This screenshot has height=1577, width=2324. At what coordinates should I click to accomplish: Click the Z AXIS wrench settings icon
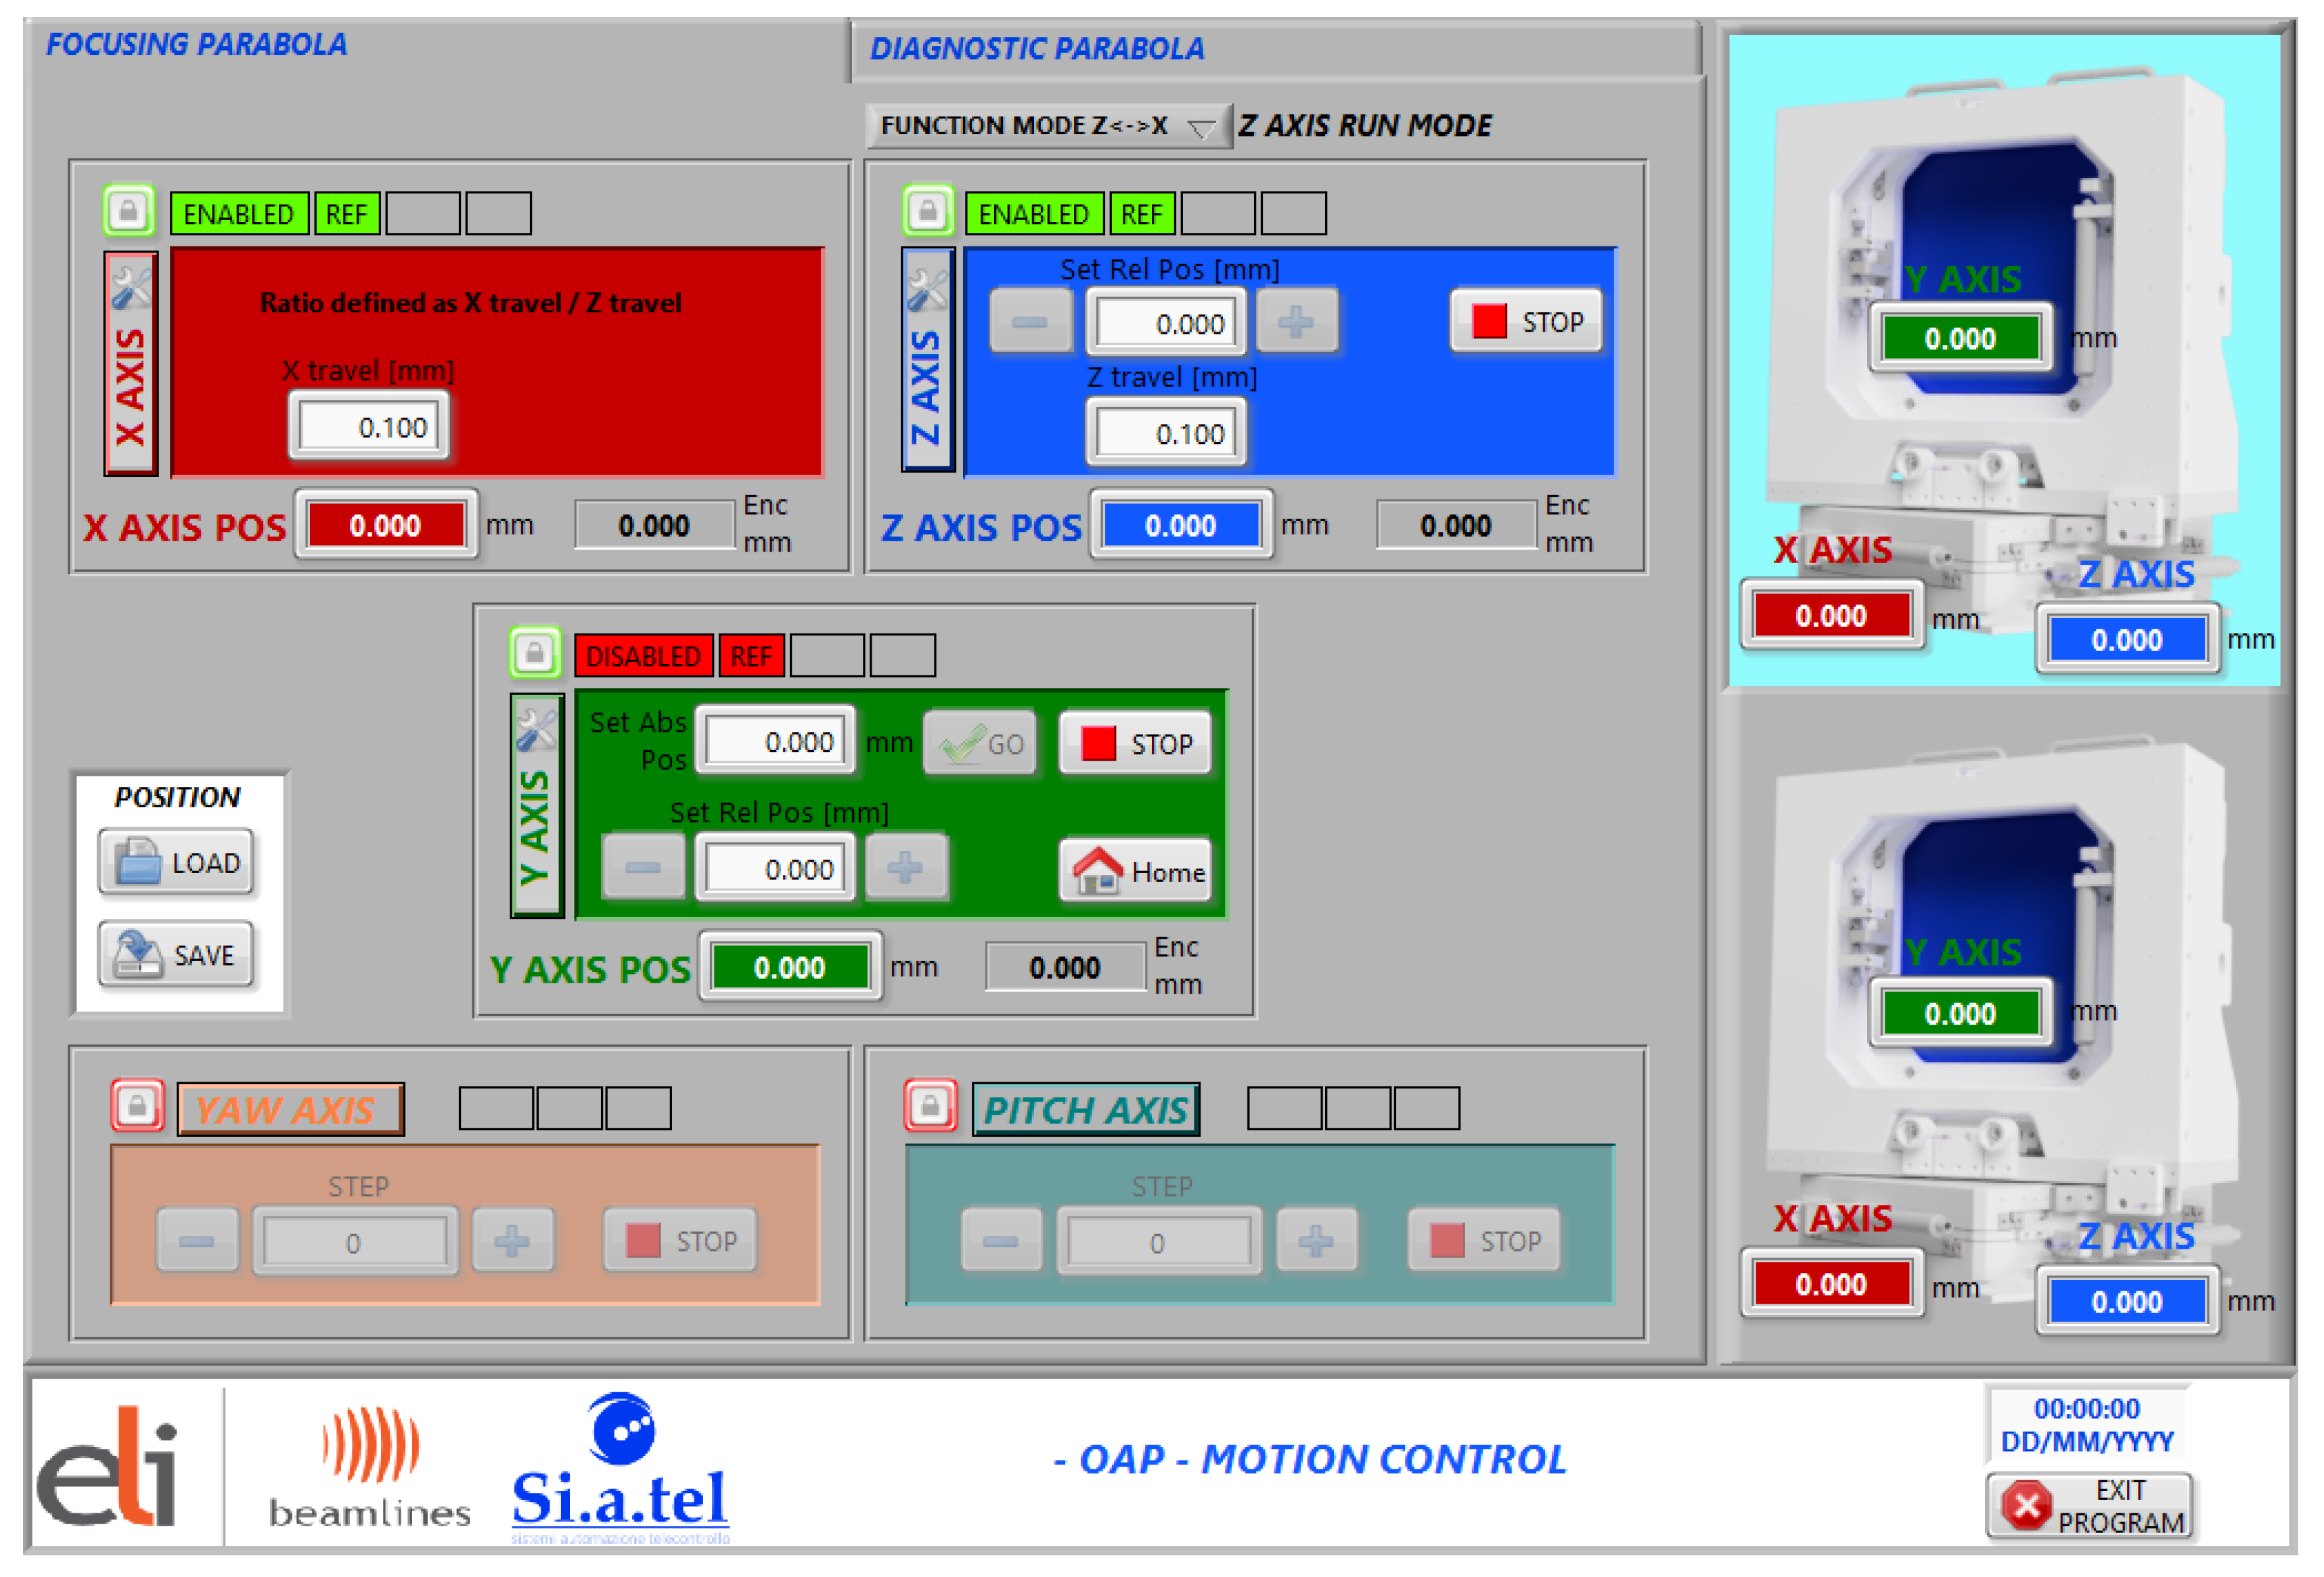[927, 290]
